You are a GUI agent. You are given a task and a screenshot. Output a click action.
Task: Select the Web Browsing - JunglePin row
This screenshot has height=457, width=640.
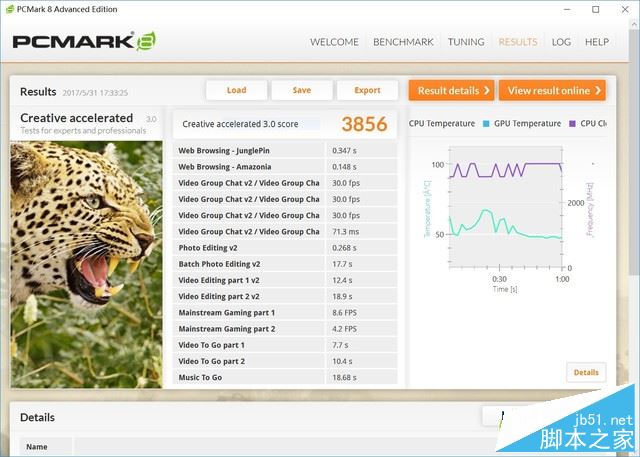tap(285, 151)
